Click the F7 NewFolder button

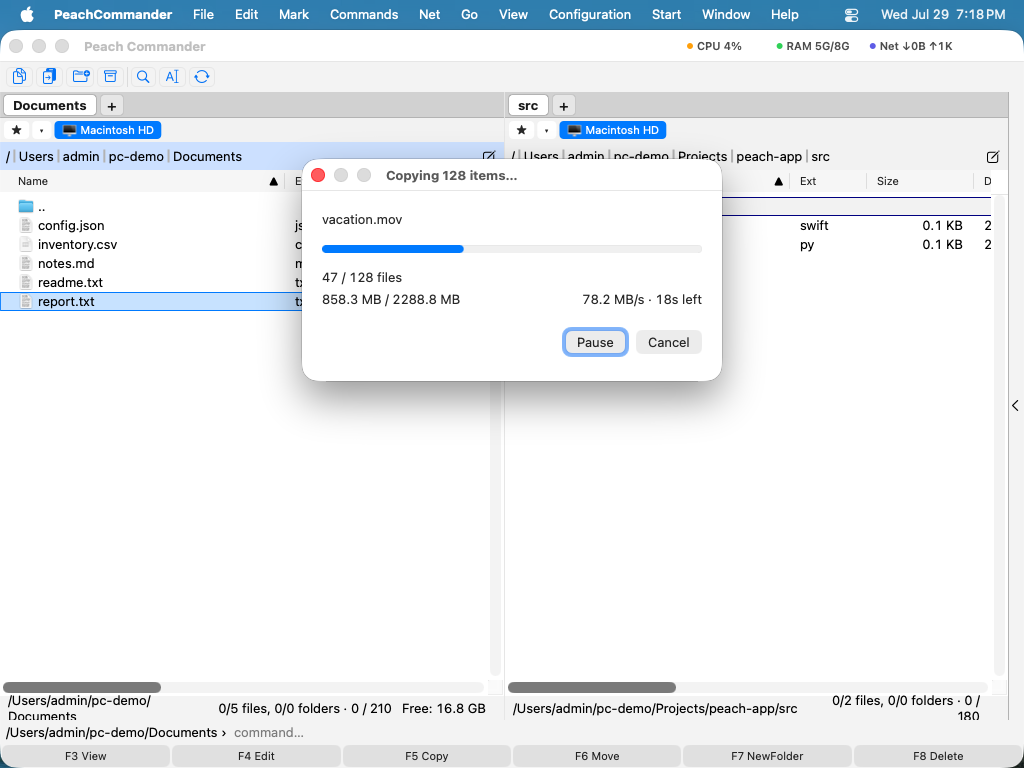point(767,756)
